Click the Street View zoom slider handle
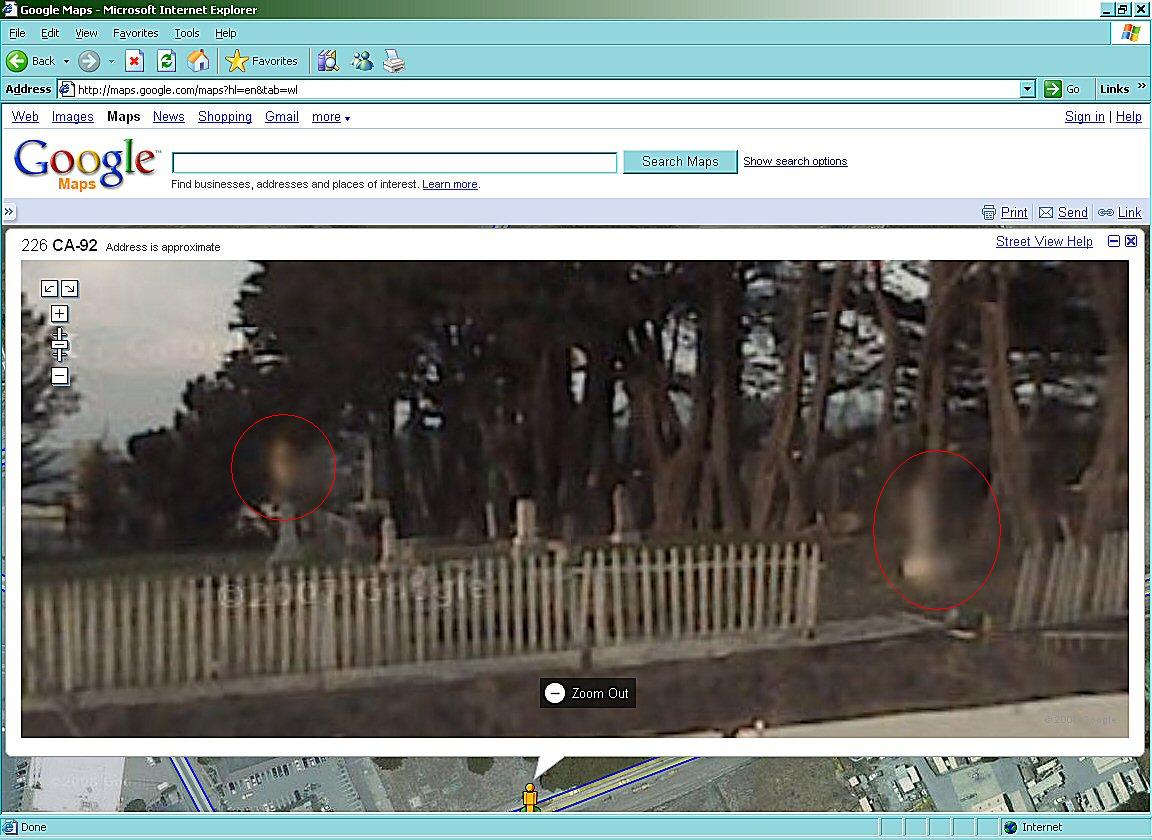 click(59, 345)
